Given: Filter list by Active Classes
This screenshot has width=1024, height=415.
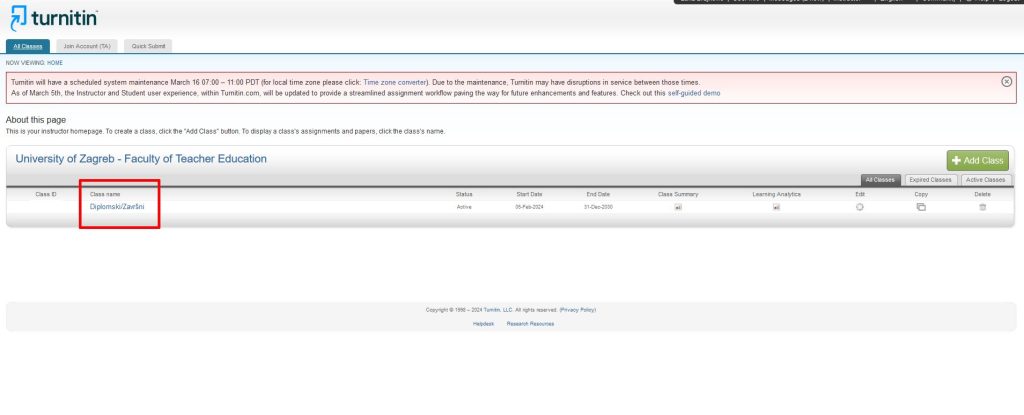Looking at the screenshot, I should (x=986, y=180).
